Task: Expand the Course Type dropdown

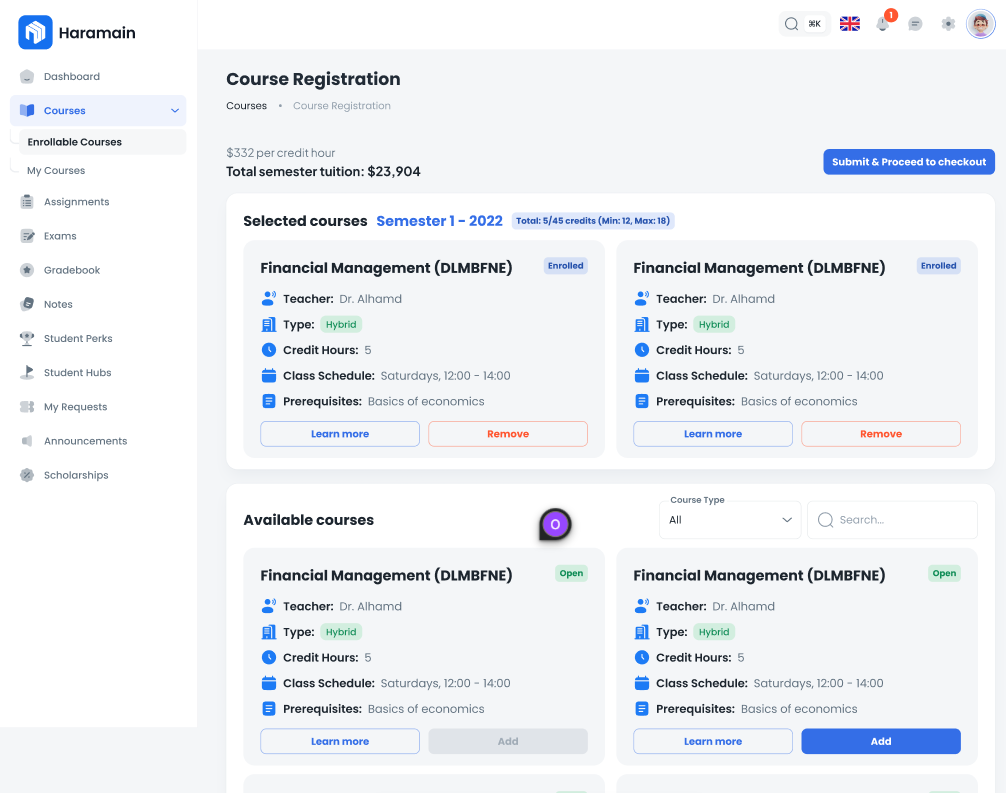Action: pos(730,520)
